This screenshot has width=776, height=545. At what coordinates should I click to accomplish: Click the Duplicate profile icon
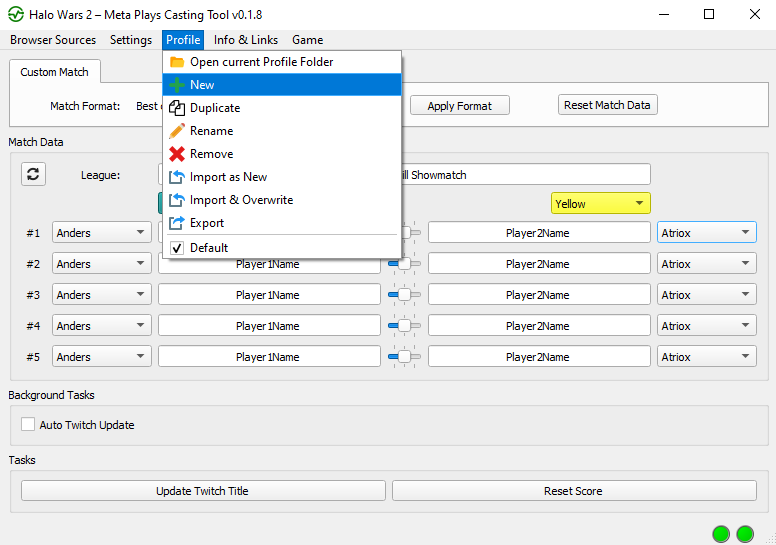tap(177, 108)
